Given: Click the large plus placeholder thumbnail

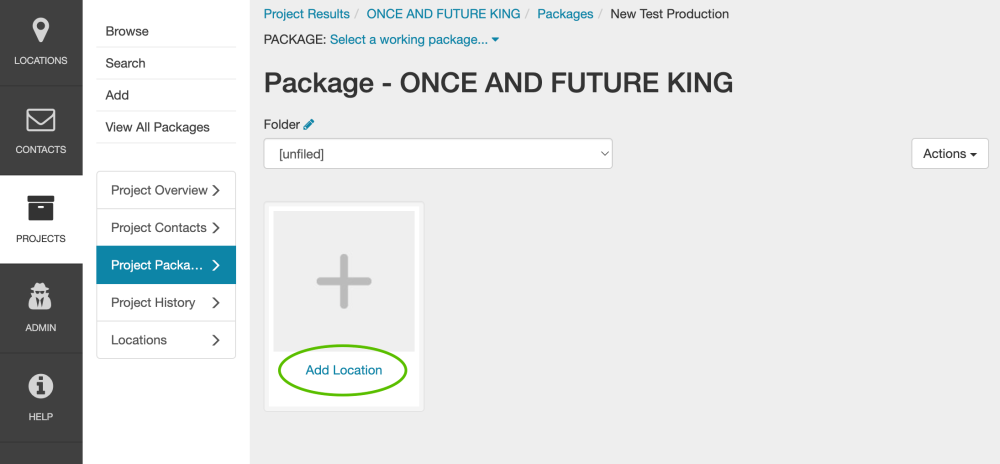Looking at the screenshot, I should point(344,281).
